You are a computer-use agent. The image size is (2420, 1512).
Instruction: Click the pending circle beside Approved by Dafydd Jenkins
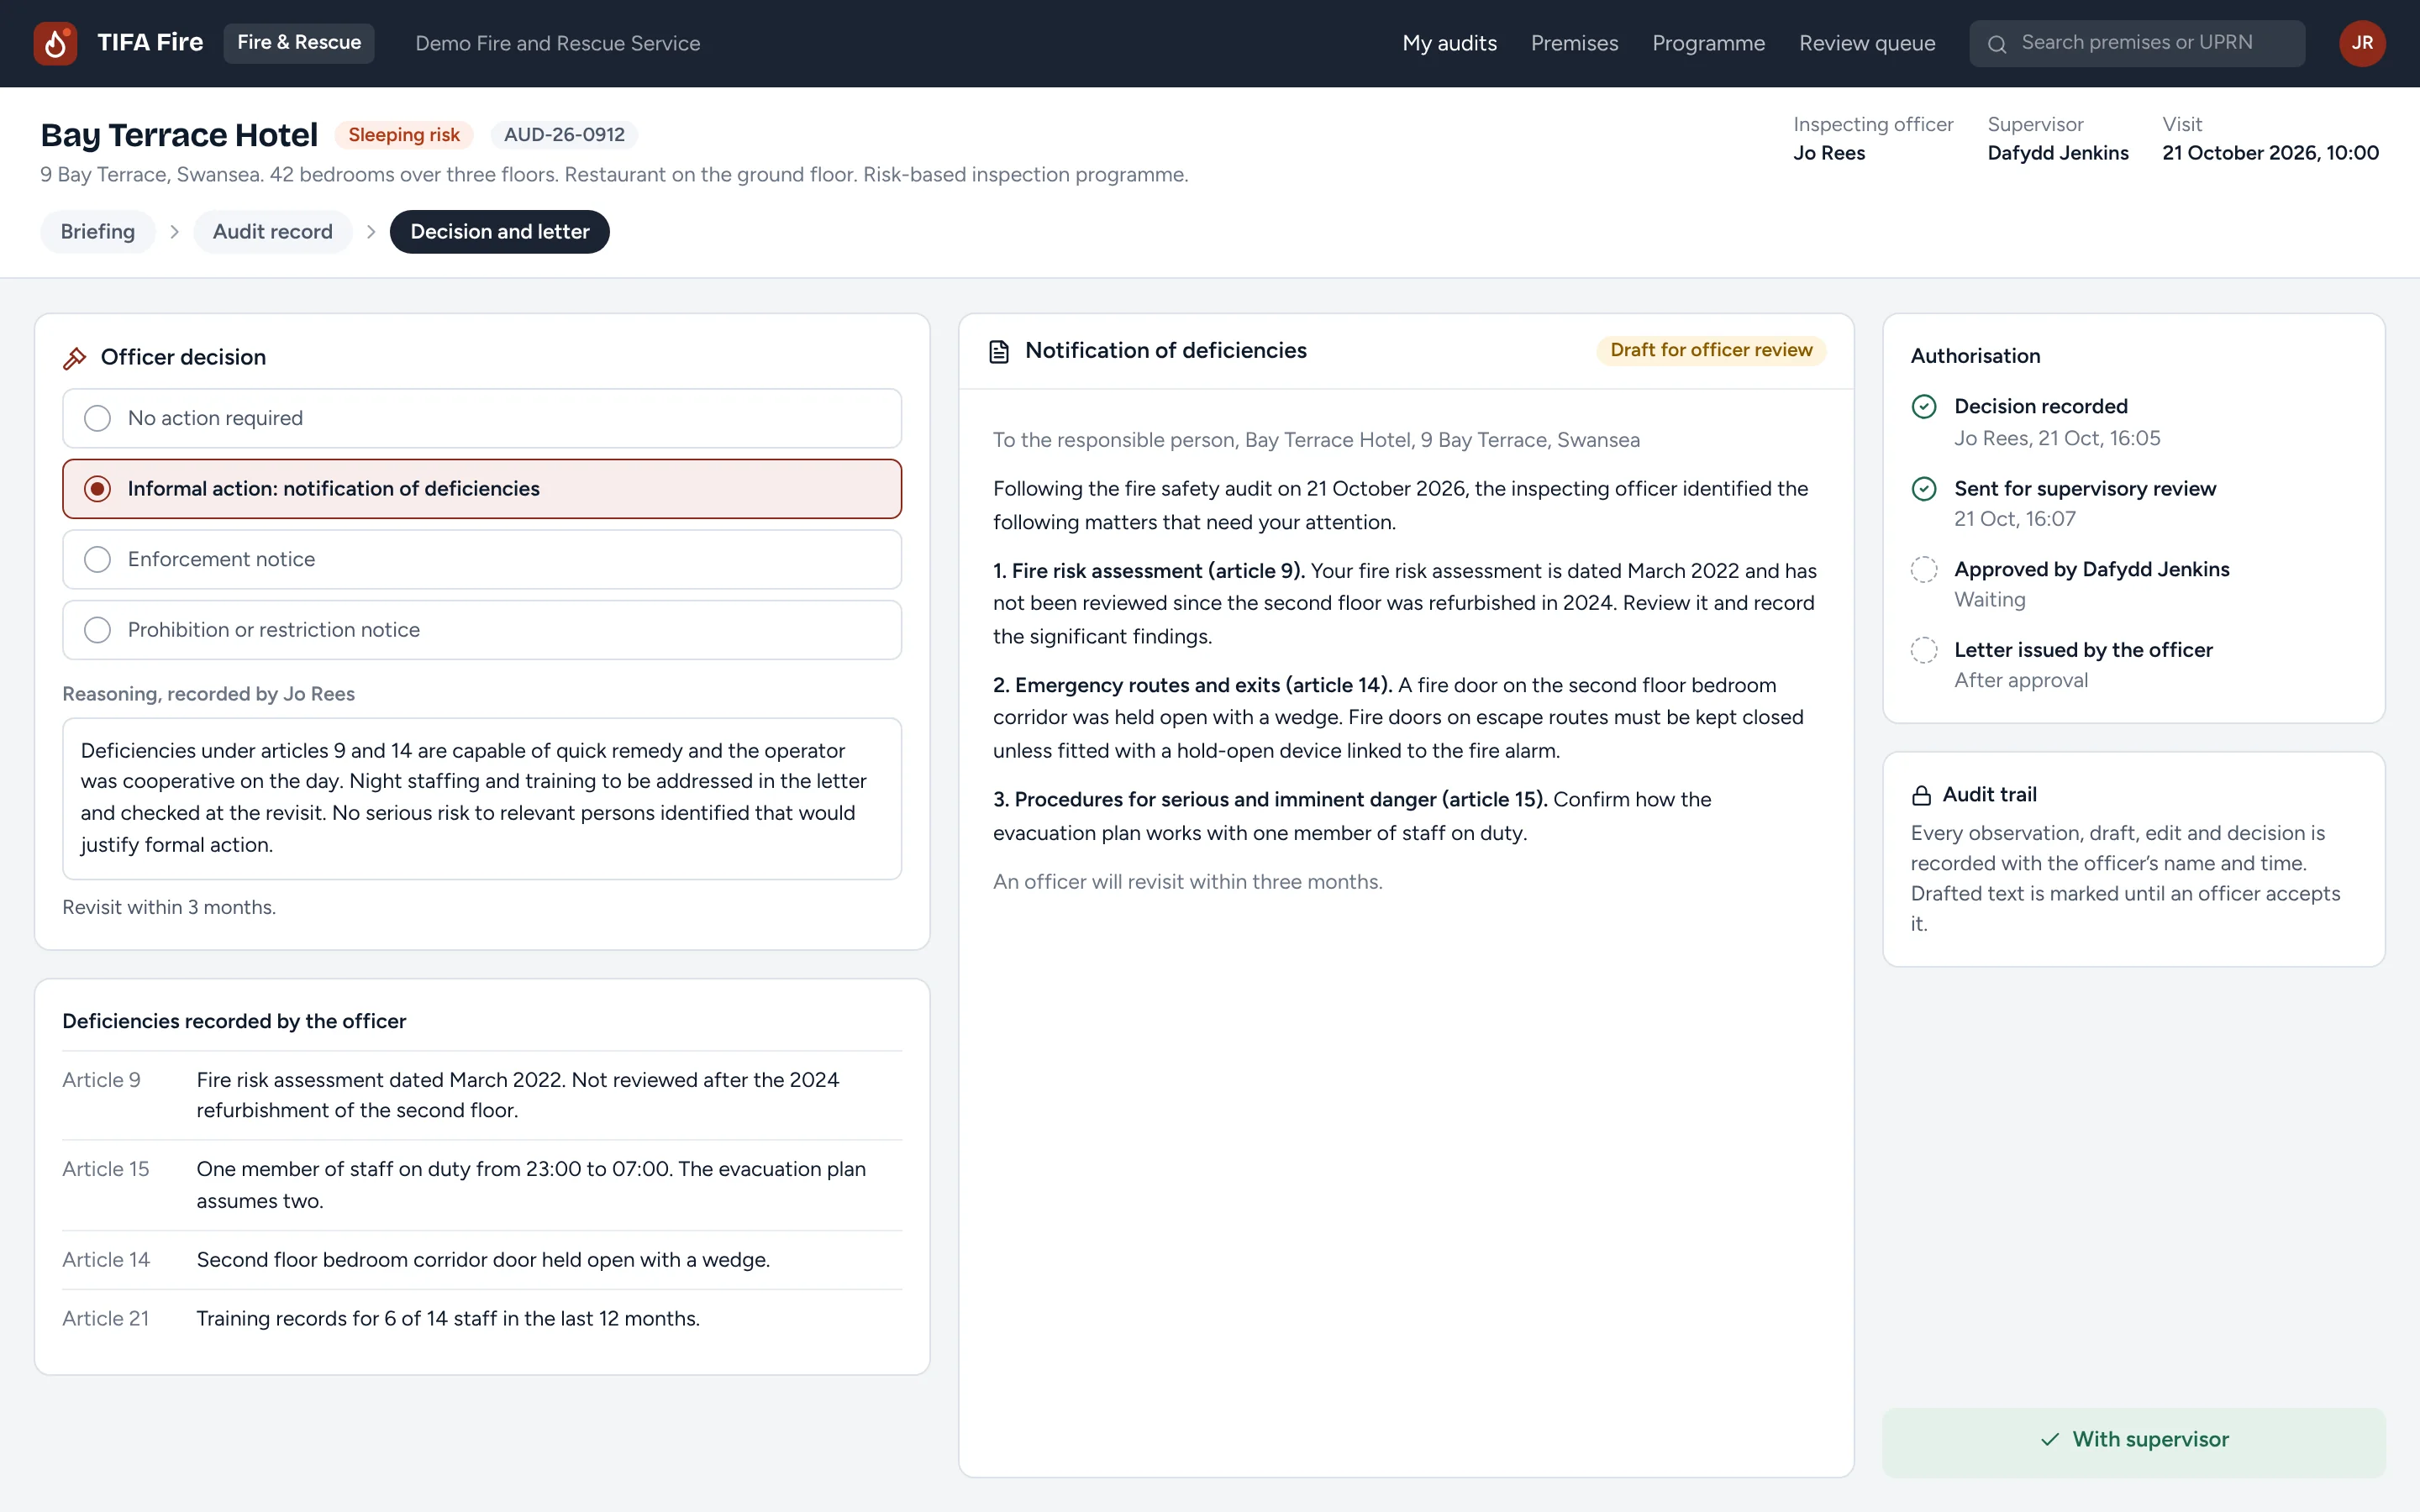pos(1924,569)
